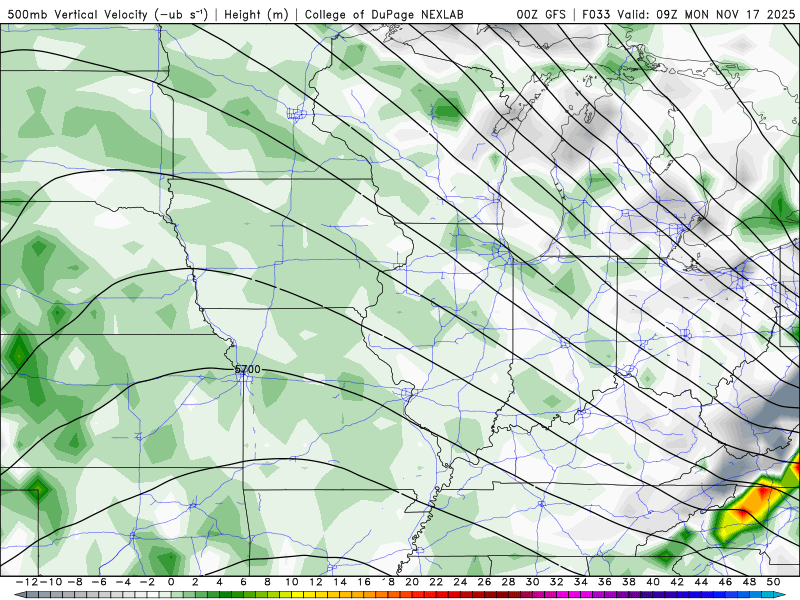Click the '-12' colorbar scale label

point(27,582)
